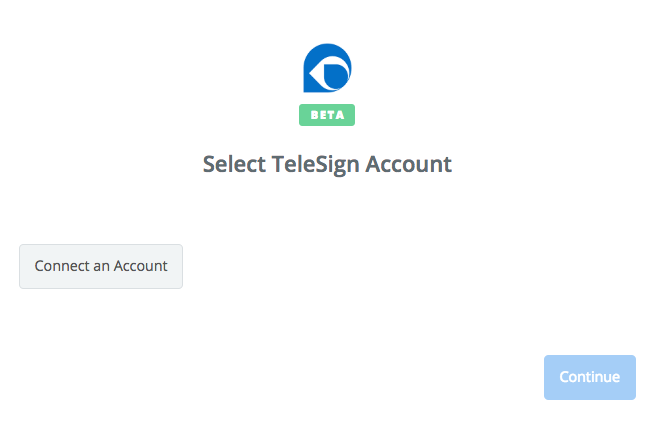
Task: Click the word Select in the title
Action: [x=233, y=164]
